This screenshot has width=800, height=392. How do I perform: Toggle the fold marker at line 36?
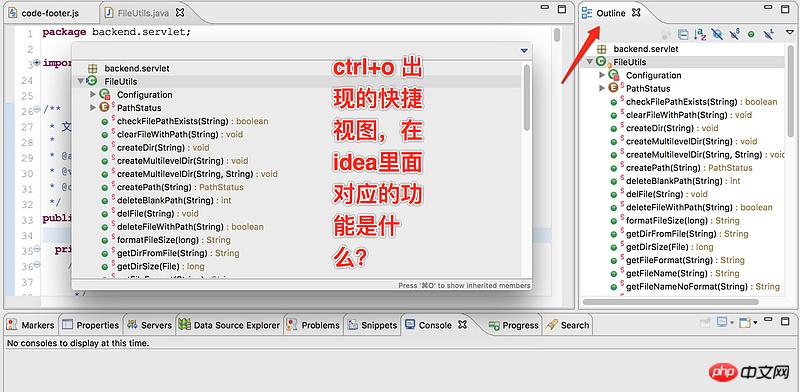point(36,265)
